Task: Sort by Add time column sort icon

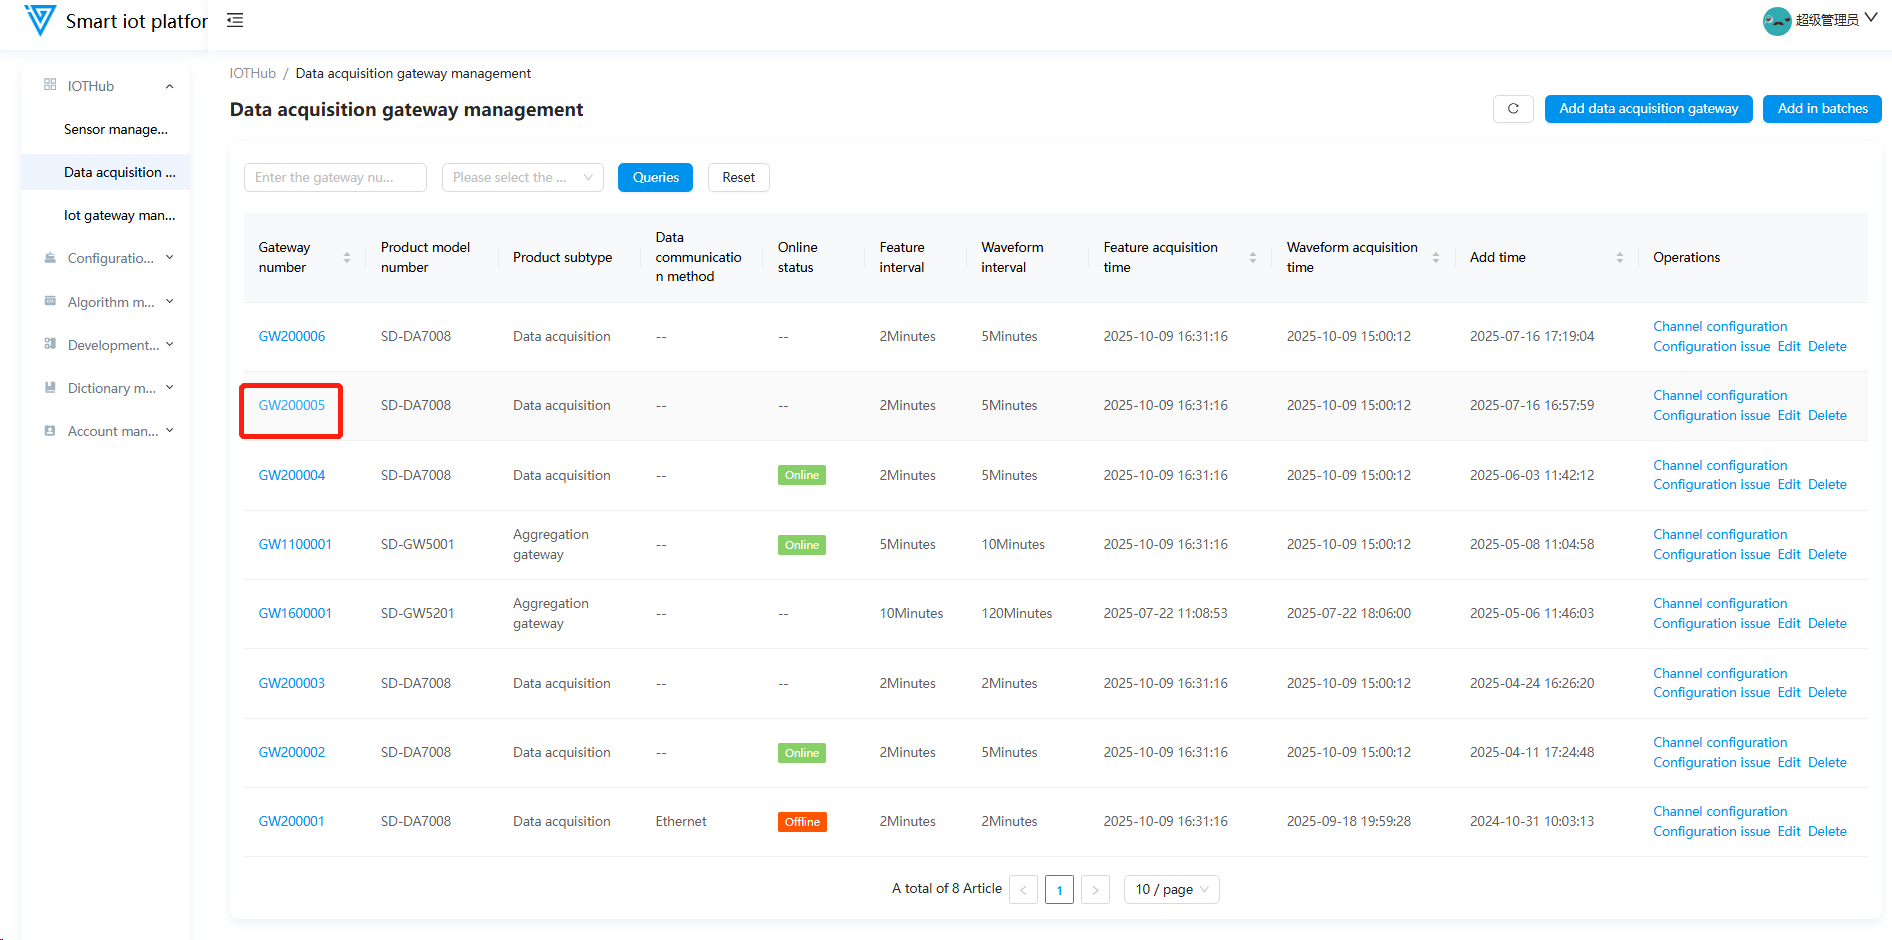Action: (x=1619, y=258)
